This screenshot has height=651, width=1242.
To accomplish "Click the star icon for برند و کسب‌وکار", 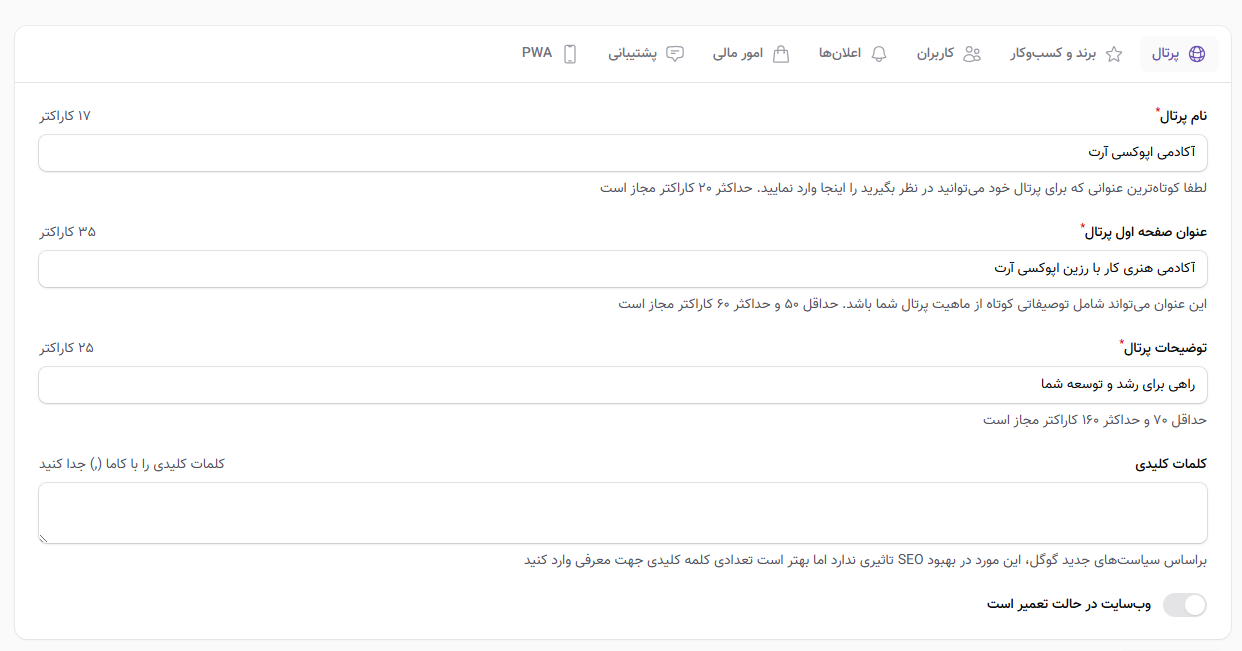I will click(1114, 54).
